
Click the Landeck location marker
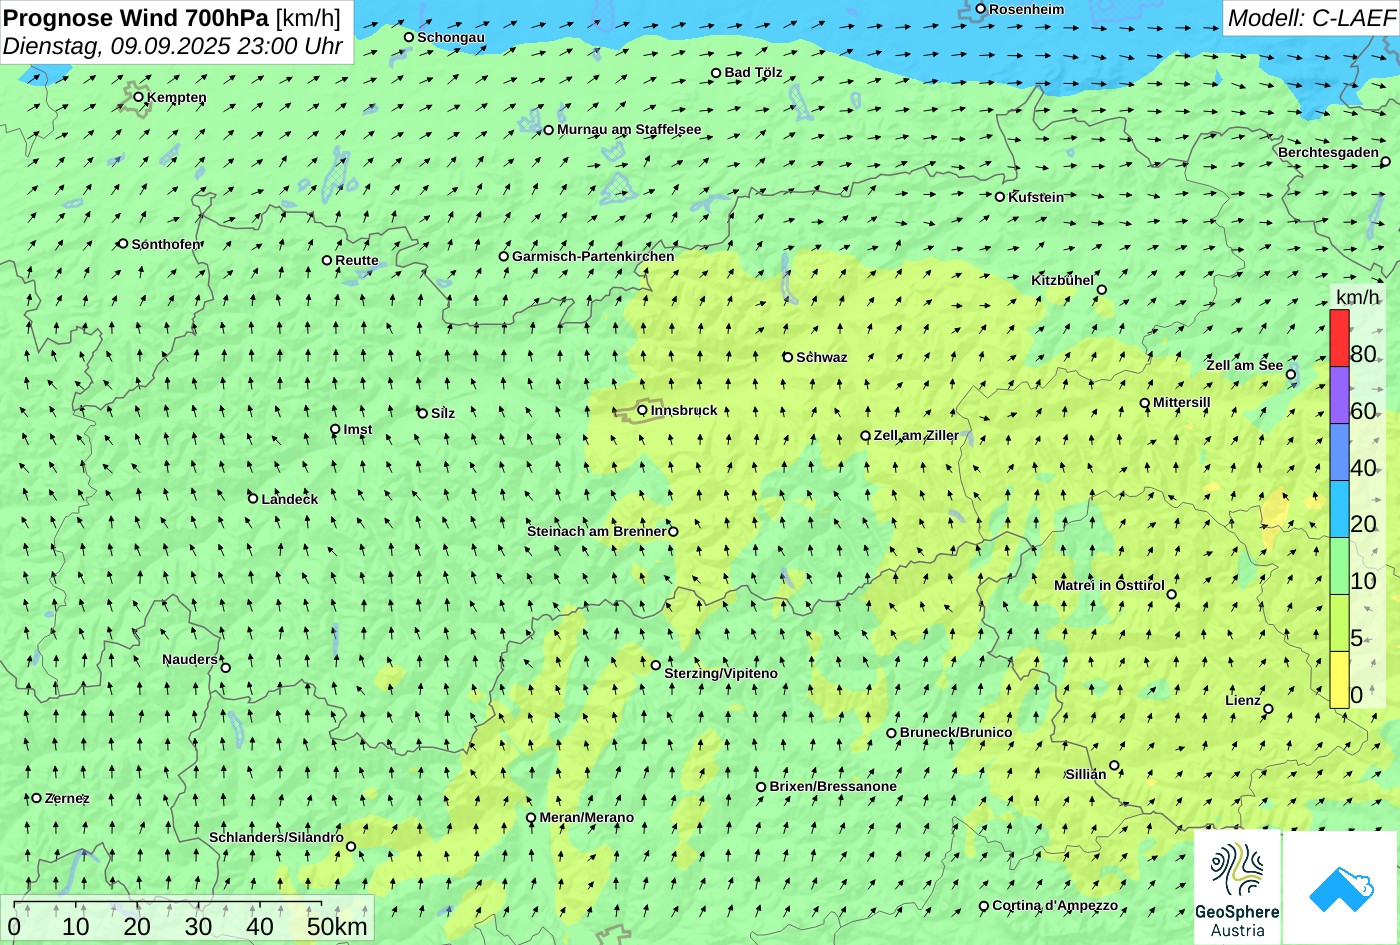pyautogui.click(x=253, y=498)
